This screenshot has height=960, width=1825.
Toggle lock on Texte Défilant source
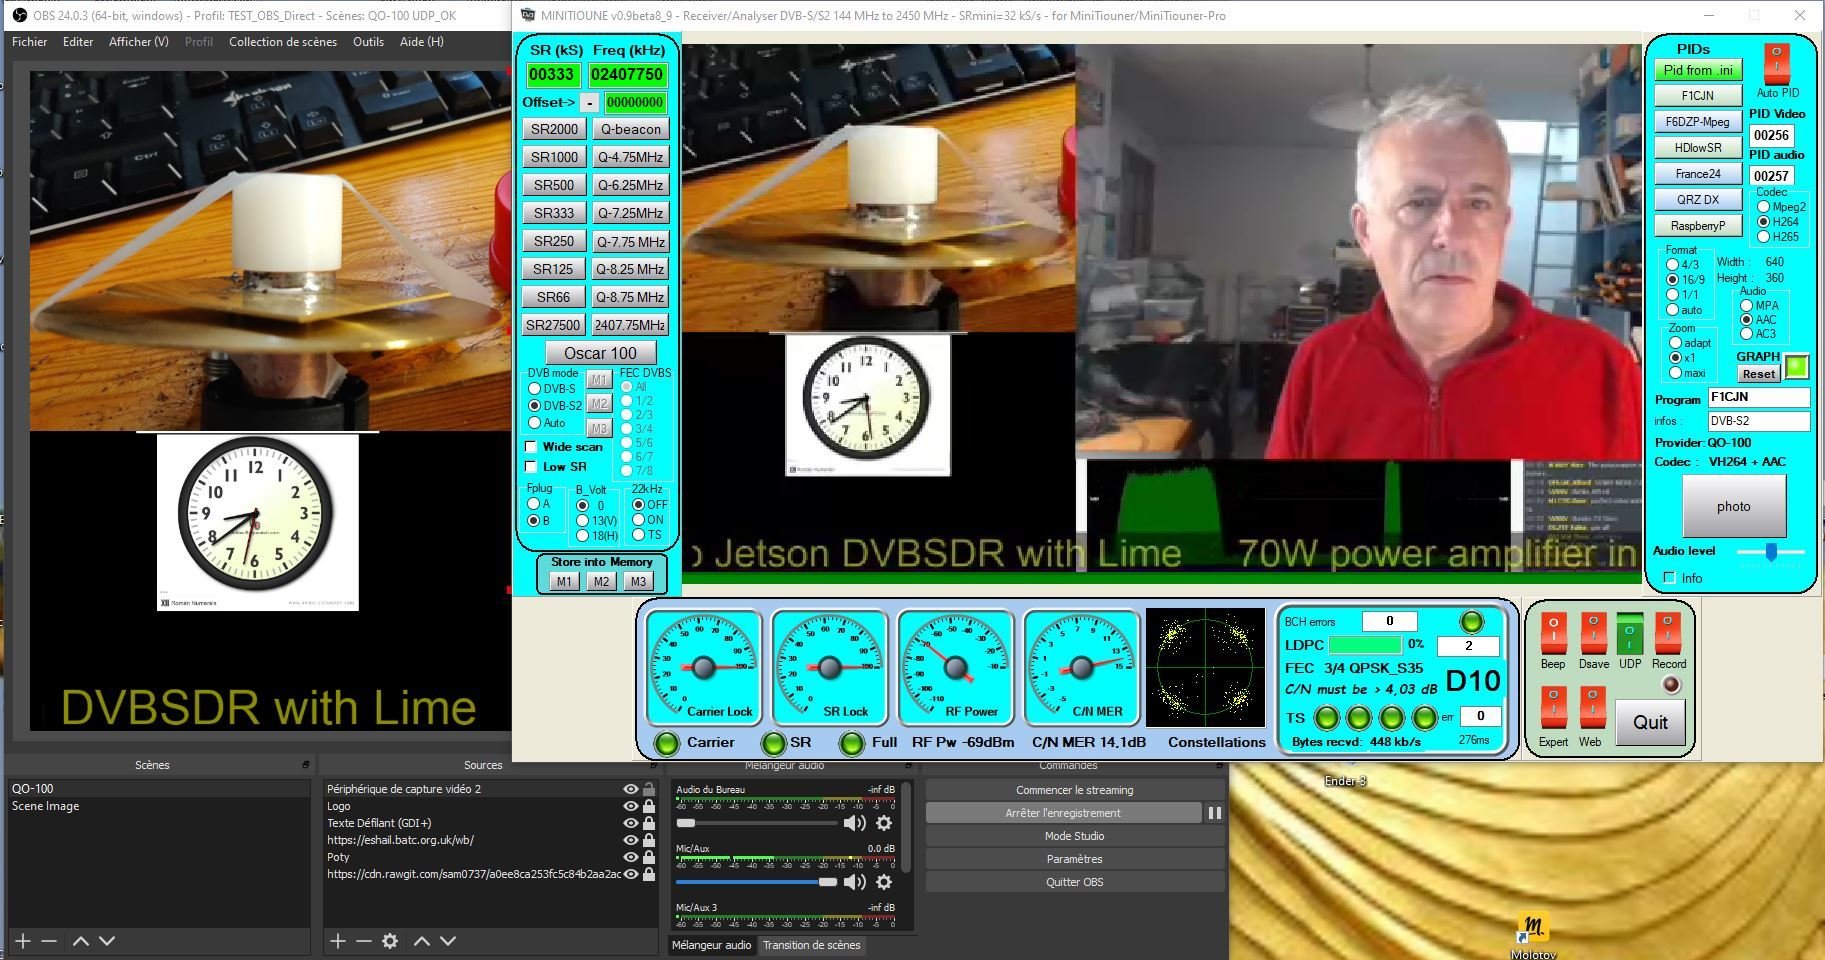click(x=649, y=823)
